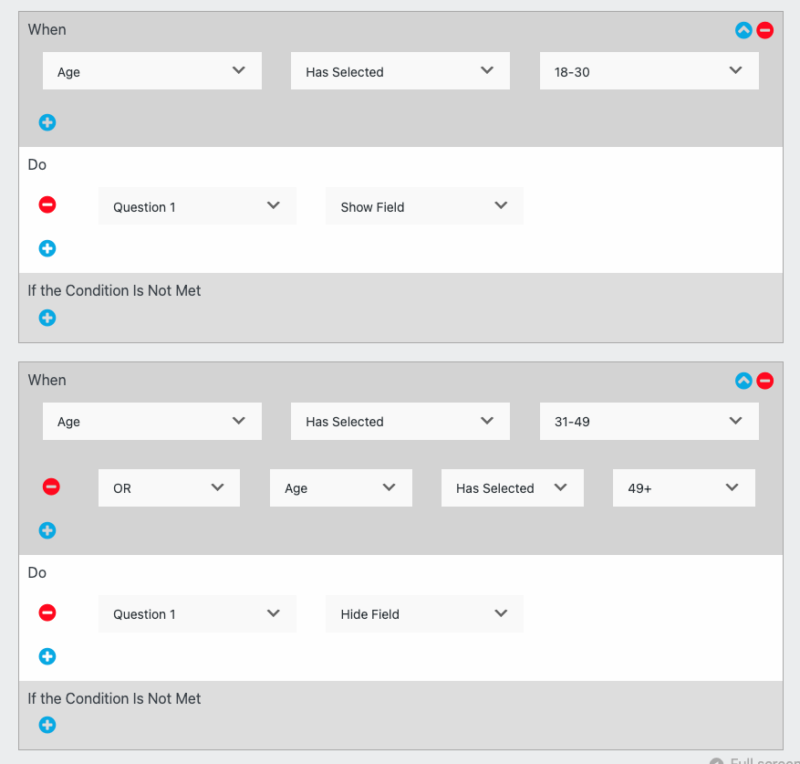The height and width of the screenshot is (764, 800).
Task: Collapse the second When condition block
Action: coord(743,380)
